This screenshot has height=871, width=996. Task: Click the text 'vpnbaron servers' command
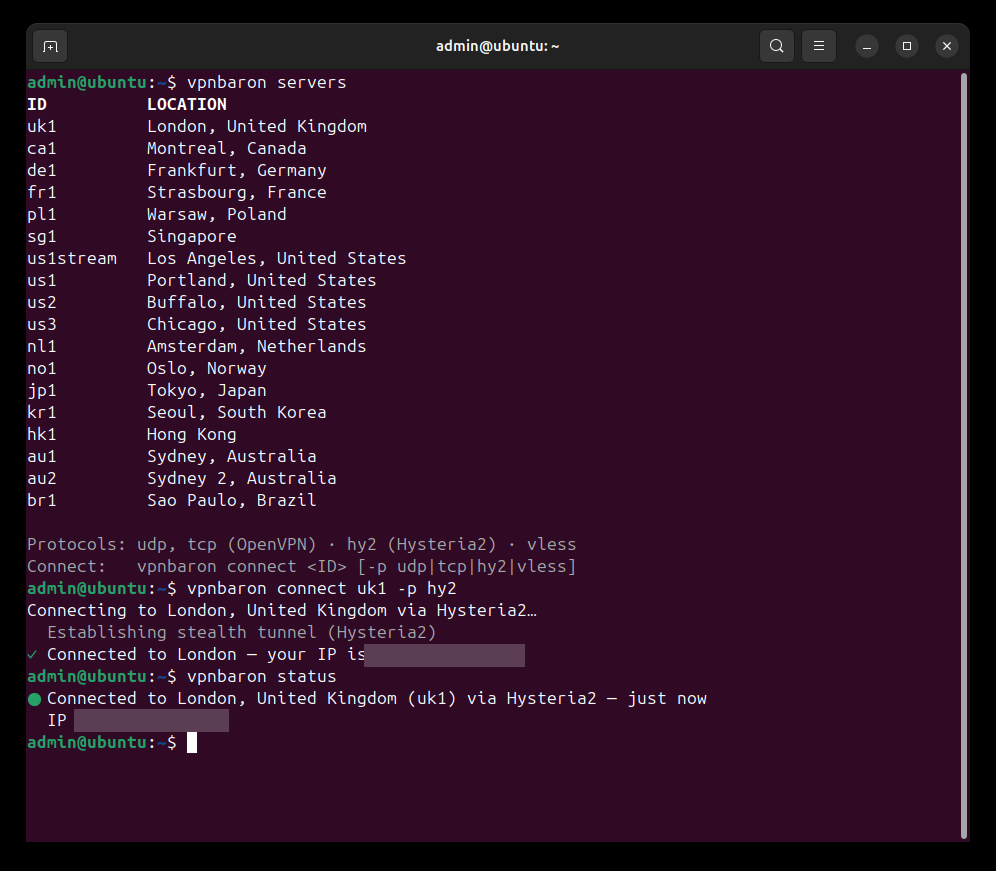(267, 83)
